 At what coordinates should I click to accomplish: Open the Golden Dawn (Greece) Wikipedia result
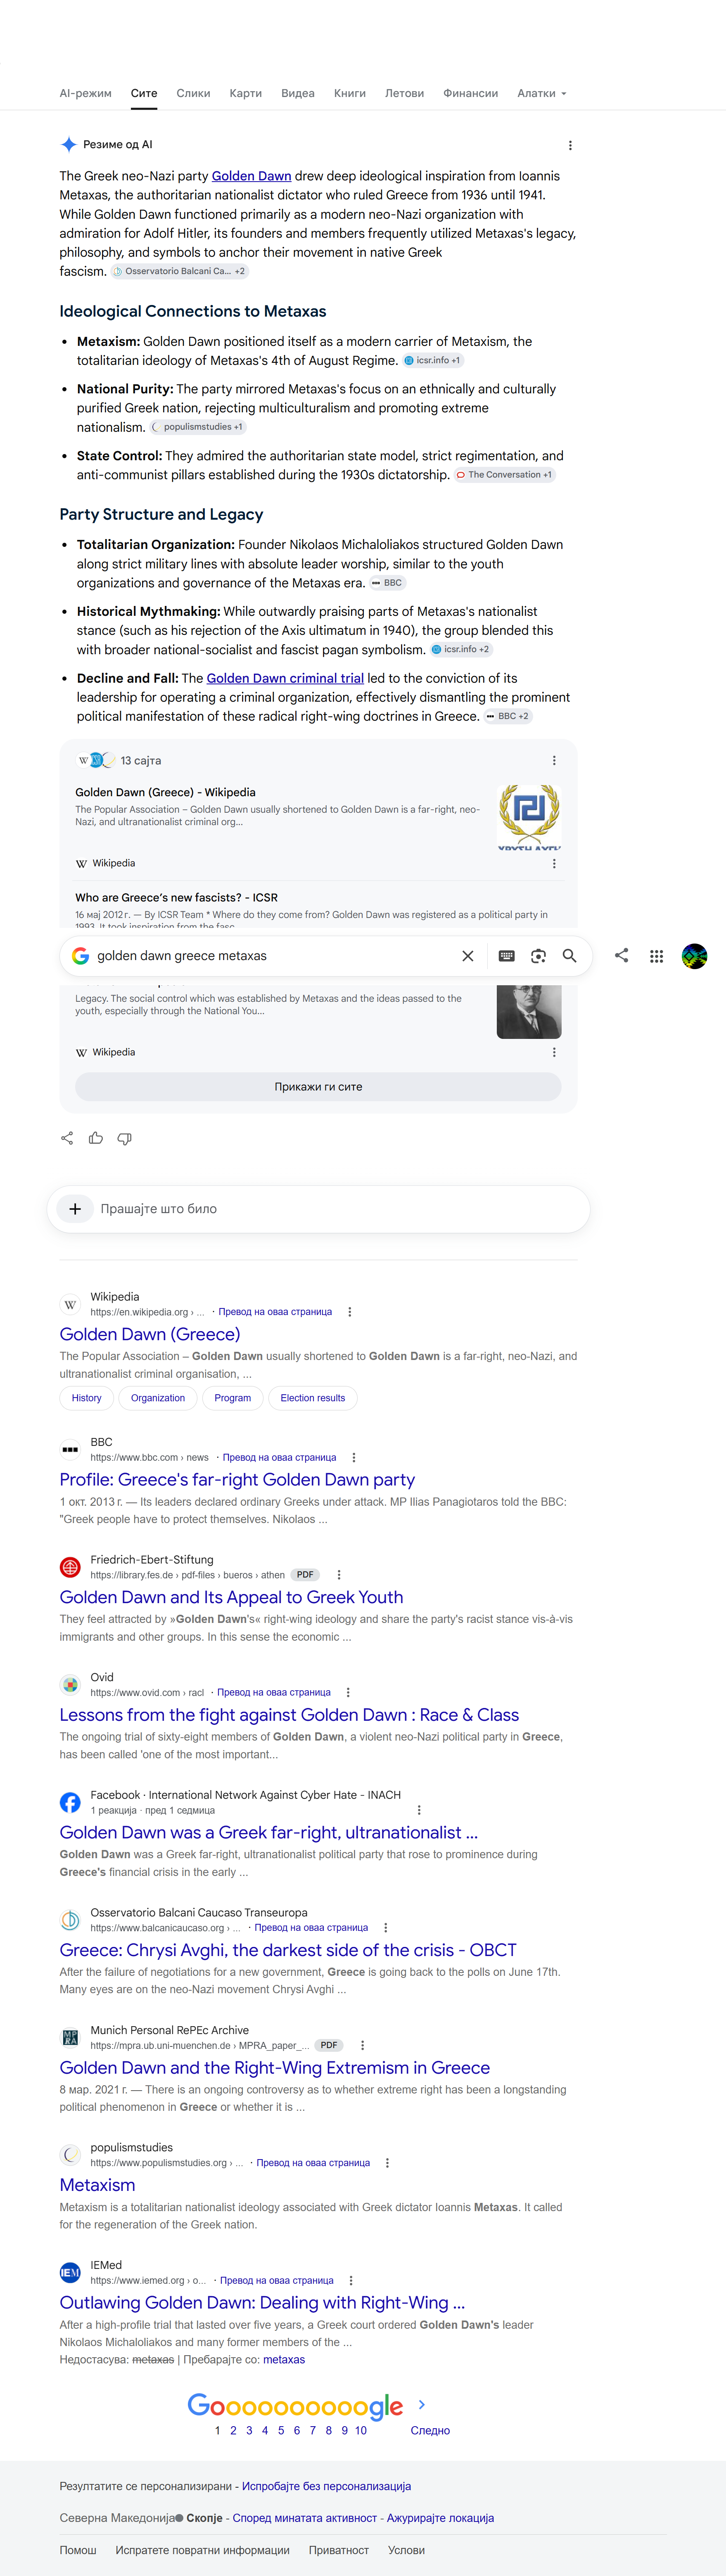pos(150,1334)
